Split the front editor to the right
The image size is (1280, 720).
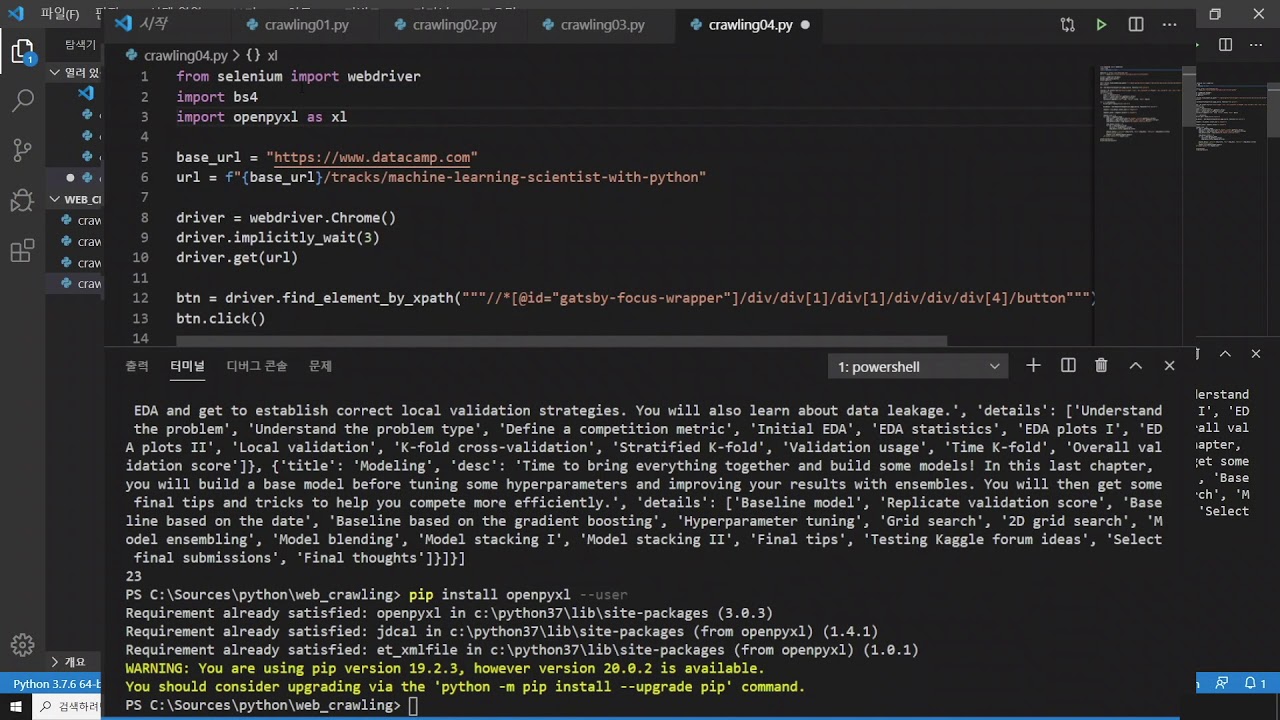(1136, 25)
